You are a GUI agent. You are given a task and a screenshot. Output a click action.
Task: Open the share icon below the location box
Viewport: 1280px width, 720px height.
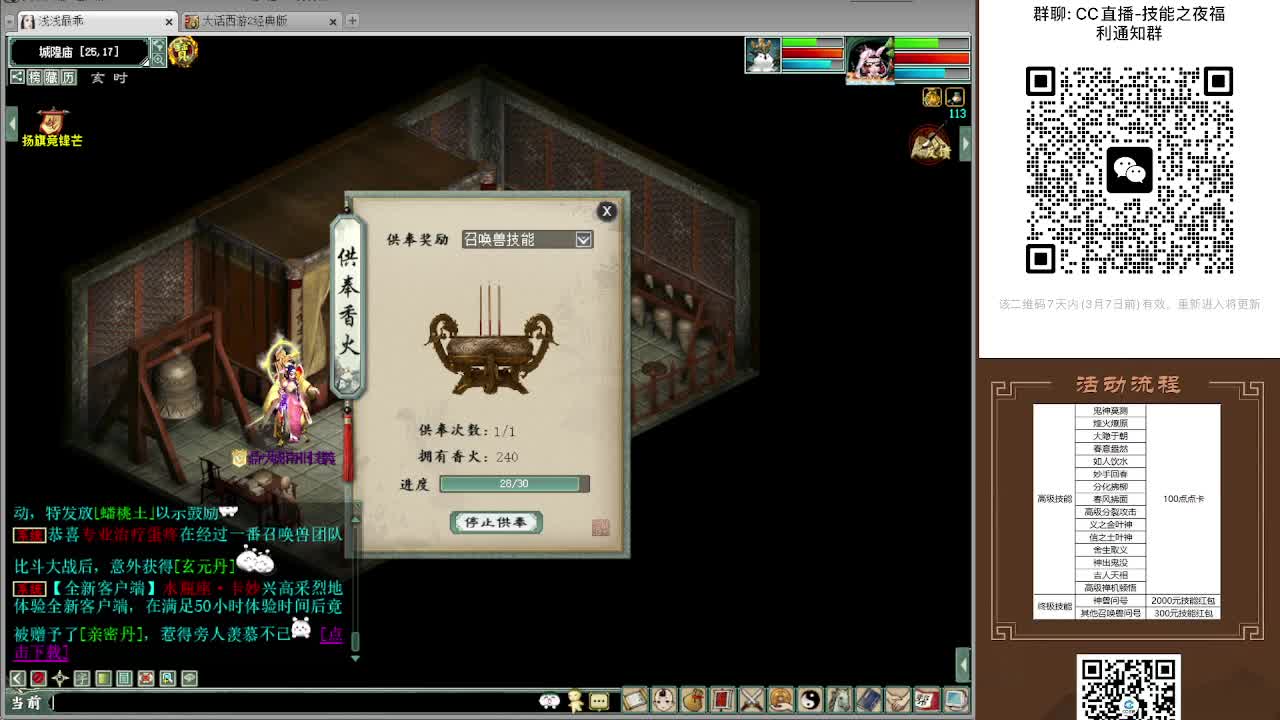point(17,77)
